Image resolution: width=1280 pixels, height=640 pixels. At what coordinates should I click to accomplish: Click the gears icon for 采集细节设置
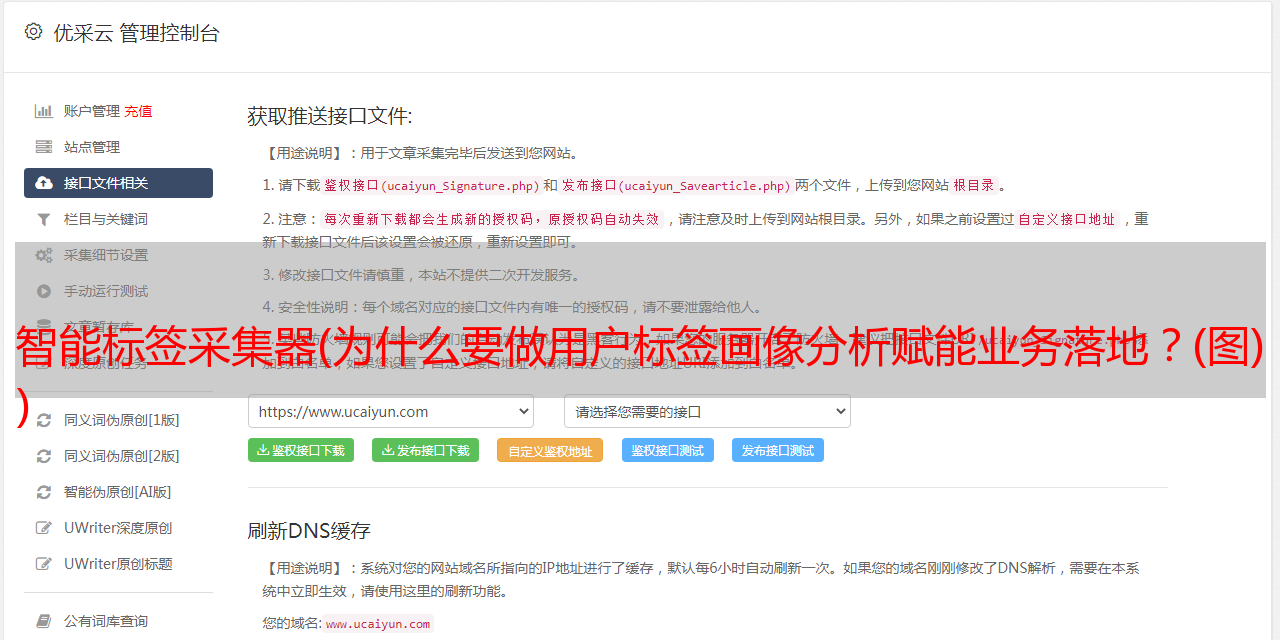click(x=44, y=255)
